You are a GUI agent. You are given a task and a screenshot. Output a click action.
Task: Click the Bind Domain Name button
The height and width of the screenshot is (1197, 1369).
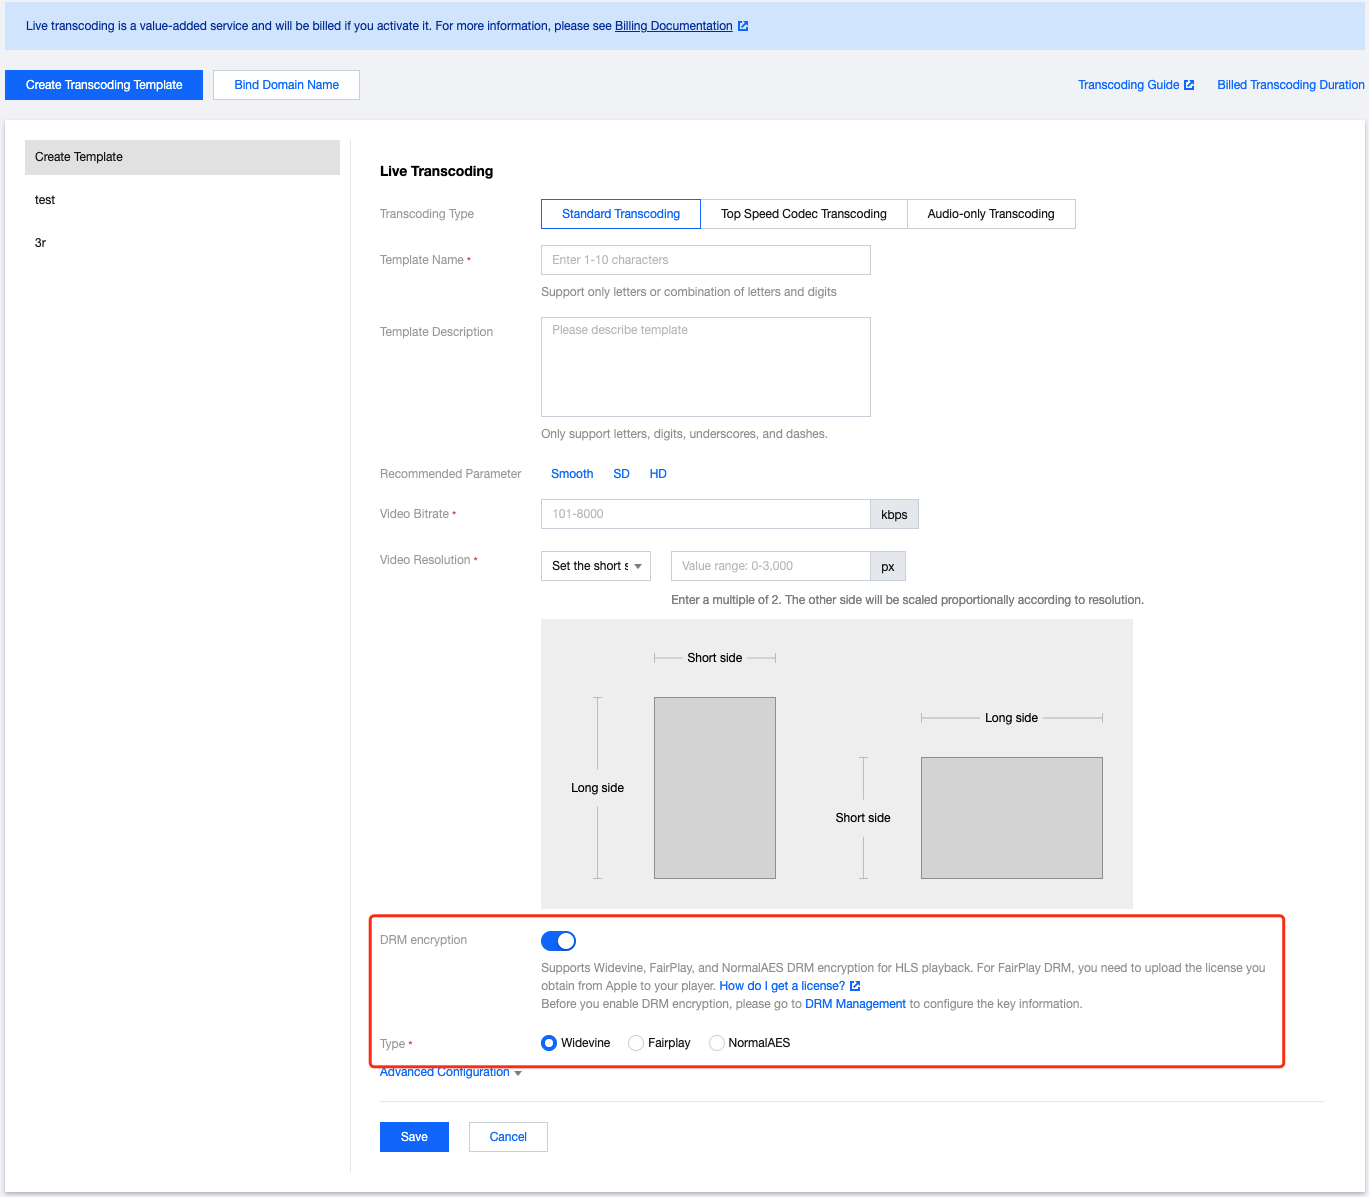[x=286, y=85]
